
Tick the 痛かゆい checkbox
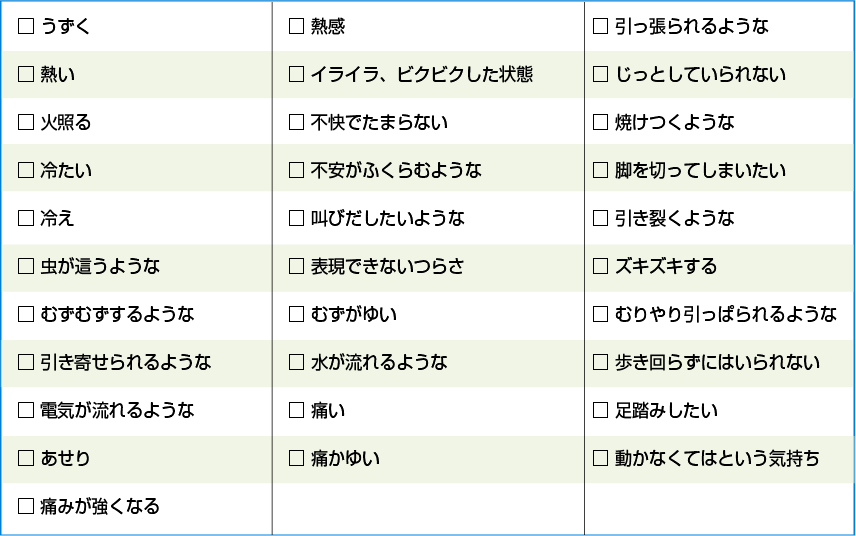pos(296,459)
